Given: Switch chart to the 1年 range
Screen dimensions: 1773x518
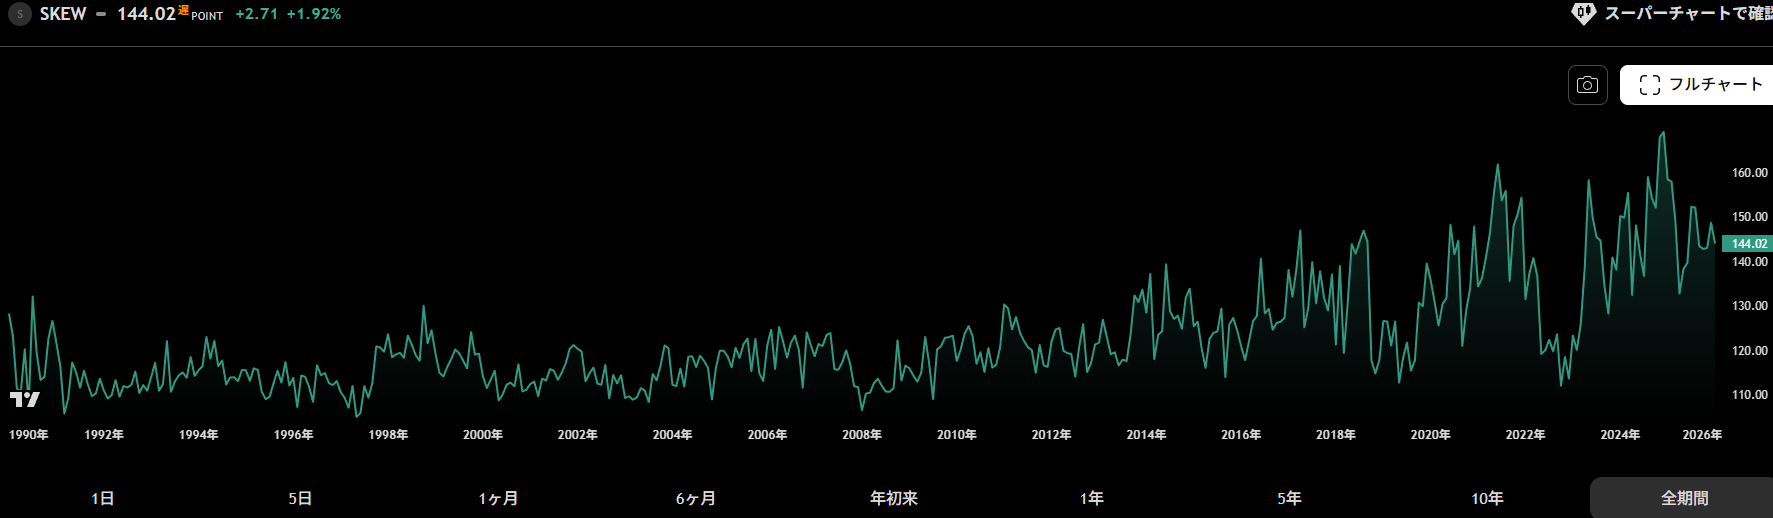Looking at the screenshot, I should (x=1092, y=498).
